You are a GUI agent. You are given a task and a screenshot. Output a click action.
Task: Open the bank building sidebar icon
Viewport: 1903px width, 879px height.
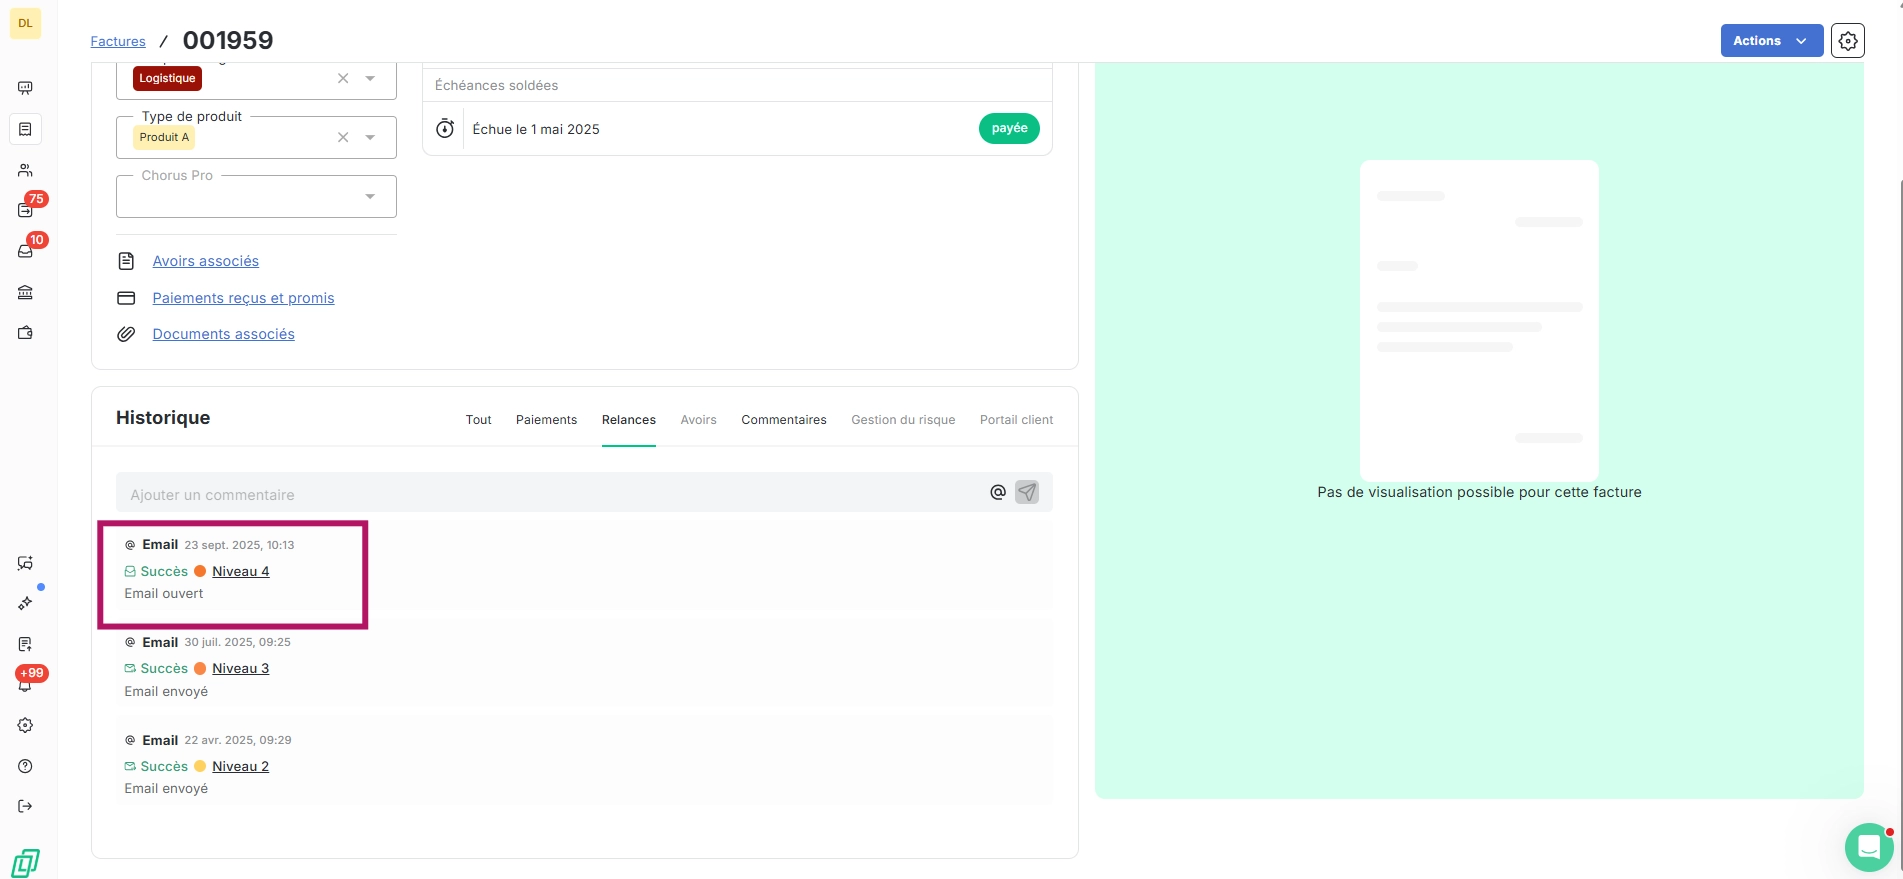coord(25,292)
